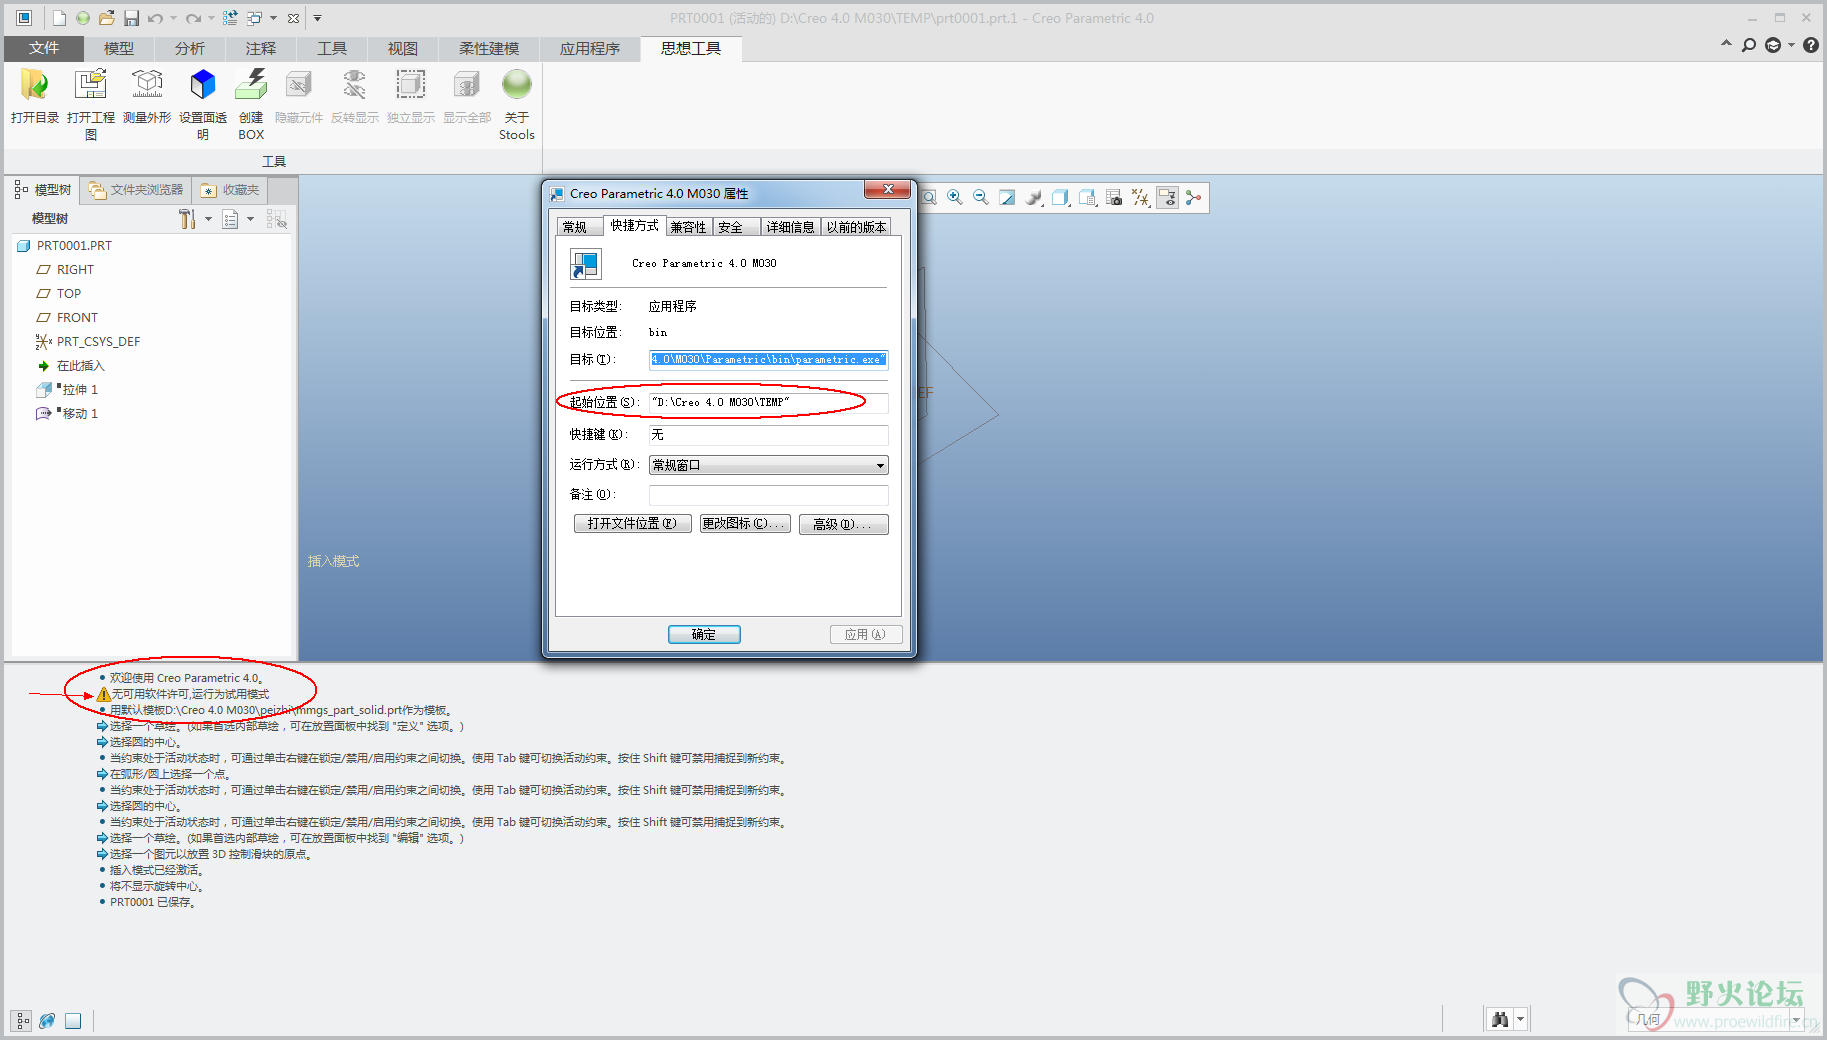The height and width of the screenshot is (1040, 1827).
Task: Click spin center icon in view toolbar
Action: [x=1193, y=198]
